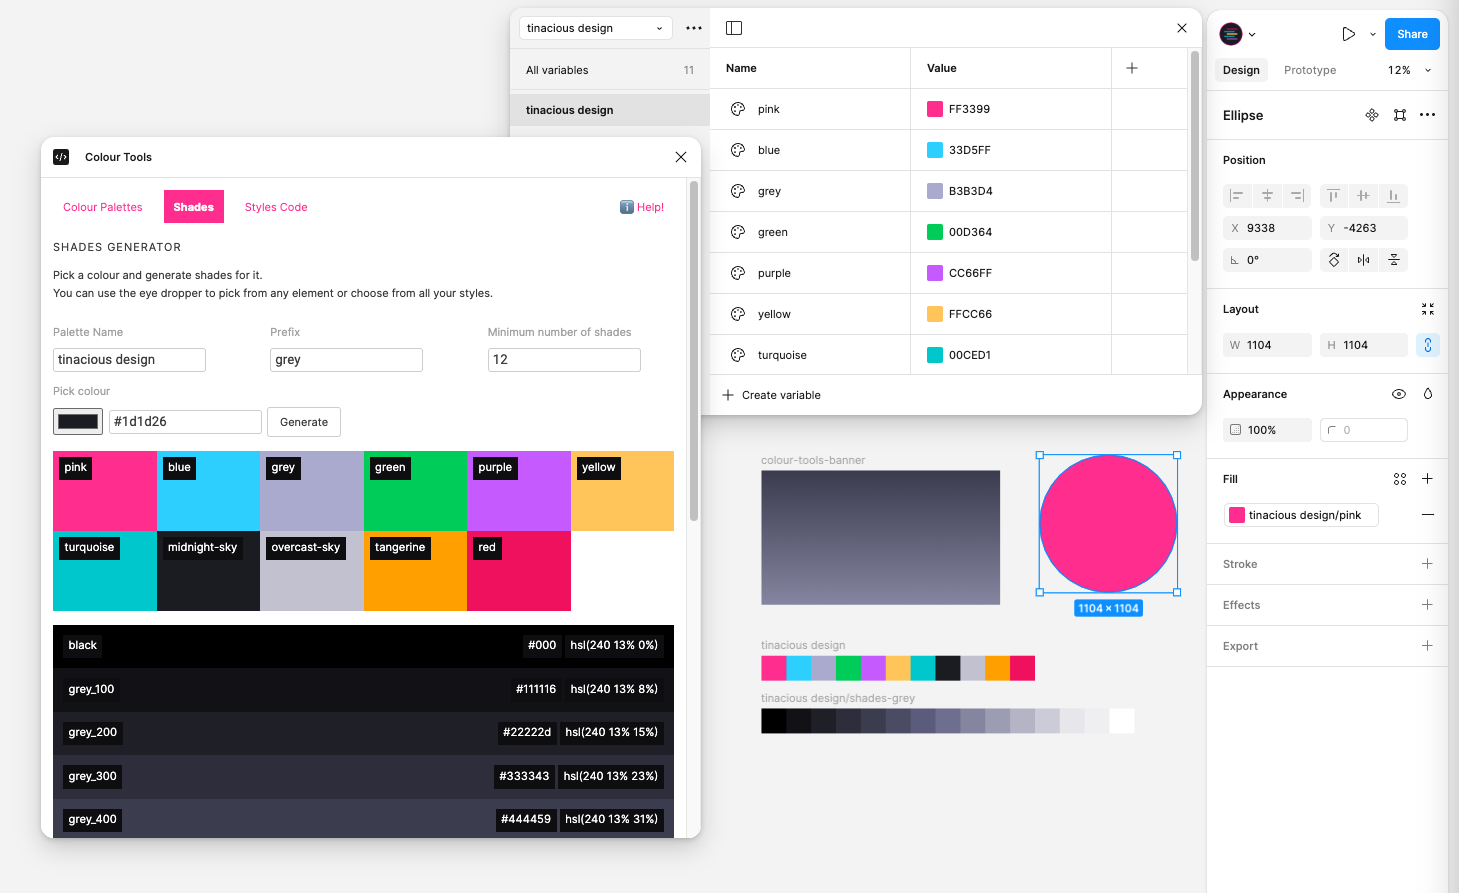The height and width of the screenshot is (893, 1459).
Task: Toggle the variables sidebar panel icon
Action: [x=734, y=28]
